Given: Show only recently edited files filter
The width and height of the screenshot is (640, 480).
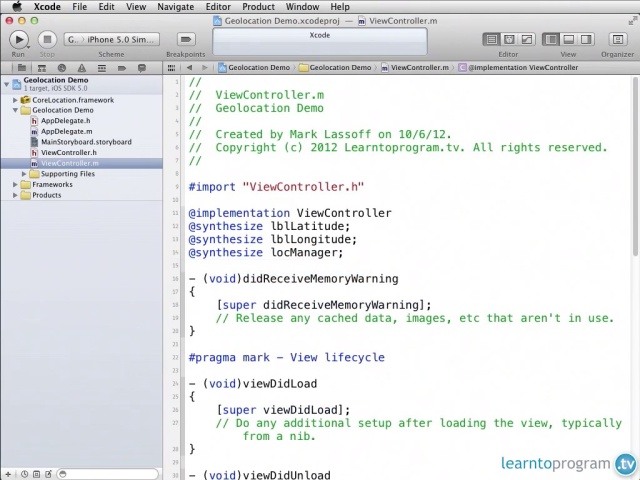Looking at the screenshot, I should tap(24, 474).
